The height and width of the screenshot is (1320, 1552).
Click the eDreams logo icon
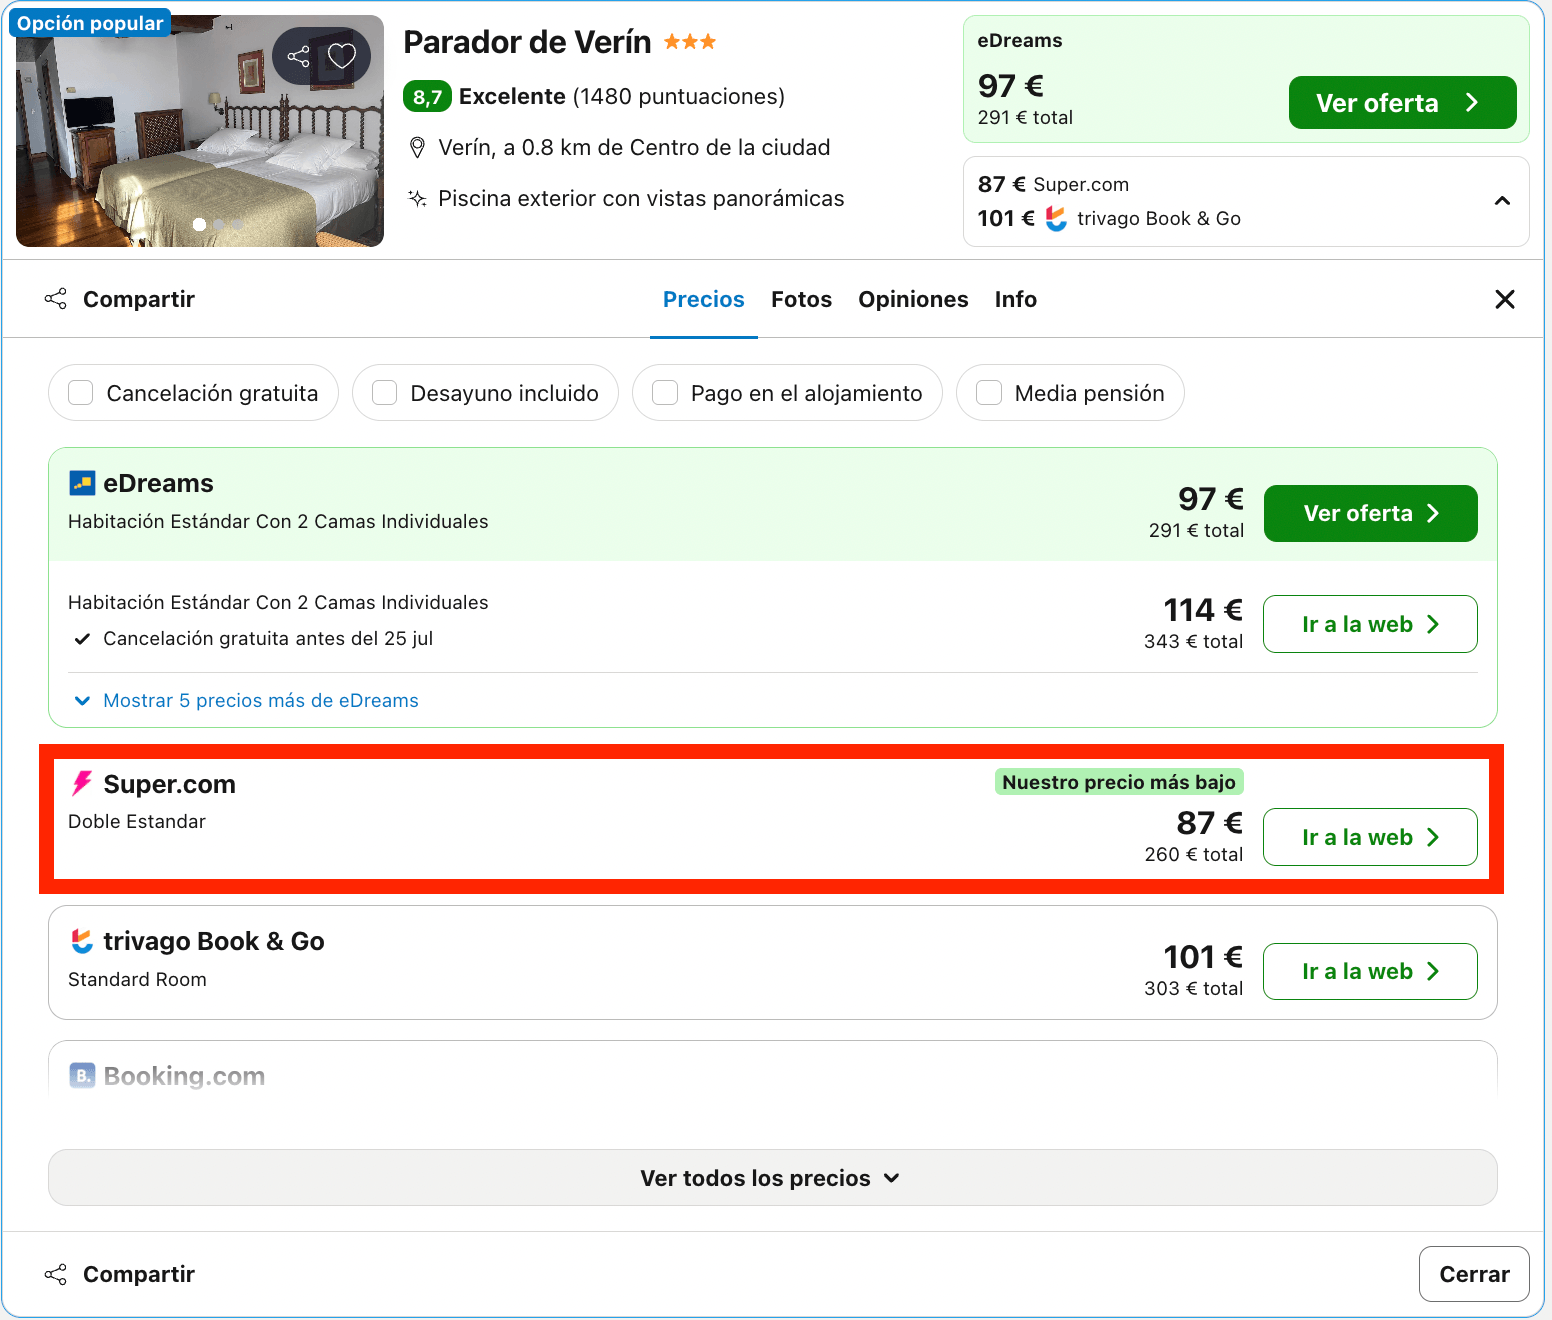click(x=82, y=483)
